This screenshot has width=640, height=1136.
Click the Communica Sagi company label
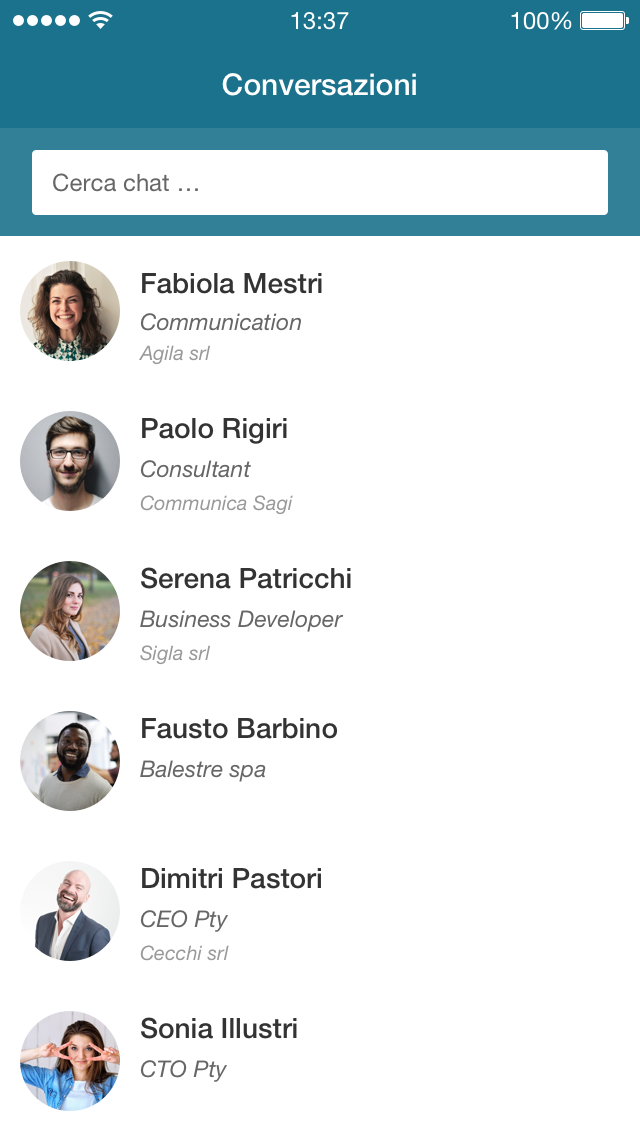216,503
